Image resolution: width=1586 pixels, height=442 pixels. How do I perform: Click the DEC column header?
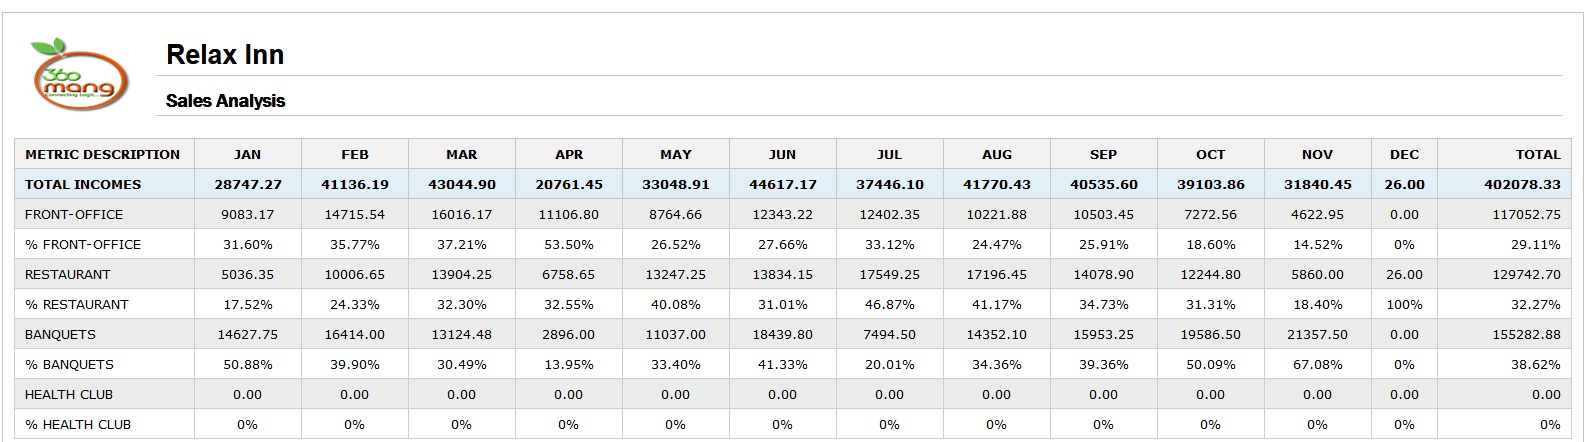click(x=1404, y=154)
